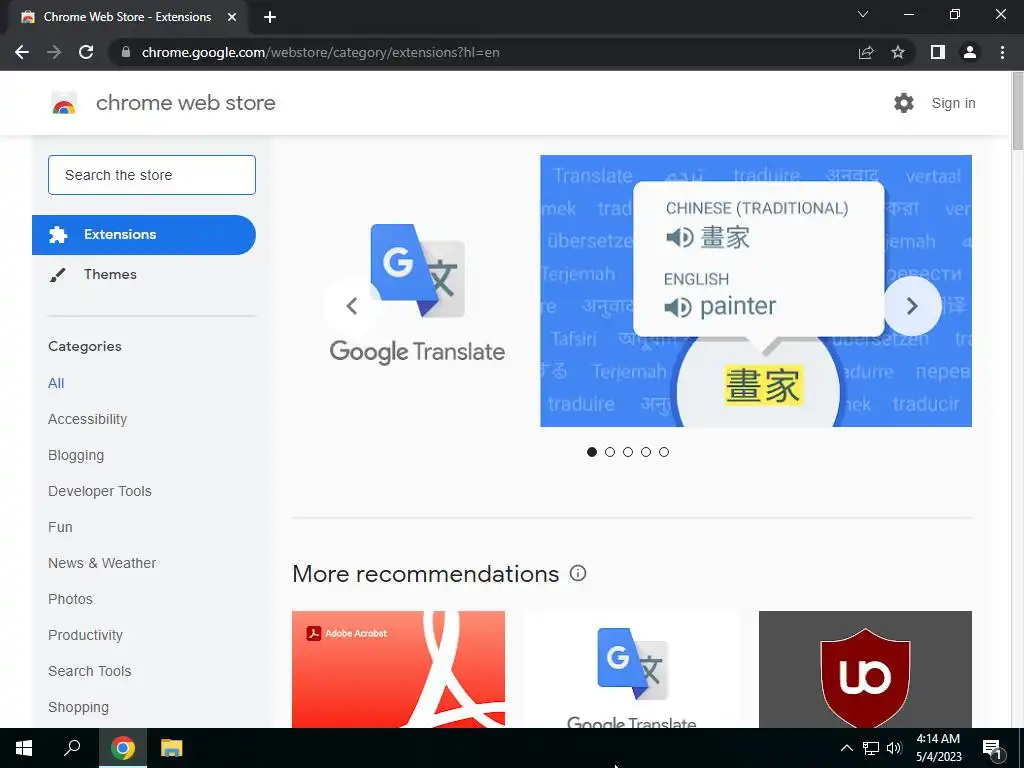
Task: Select the fifth carousel dot
Action: 664,452
